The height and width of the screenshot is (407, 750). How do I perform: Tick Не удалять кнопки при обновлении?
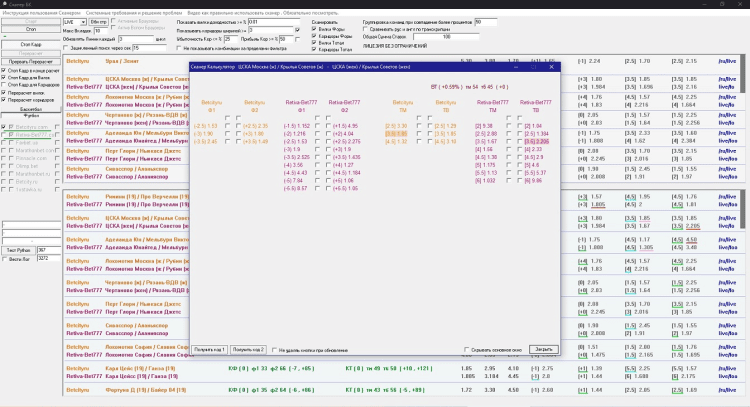[274, 350]
